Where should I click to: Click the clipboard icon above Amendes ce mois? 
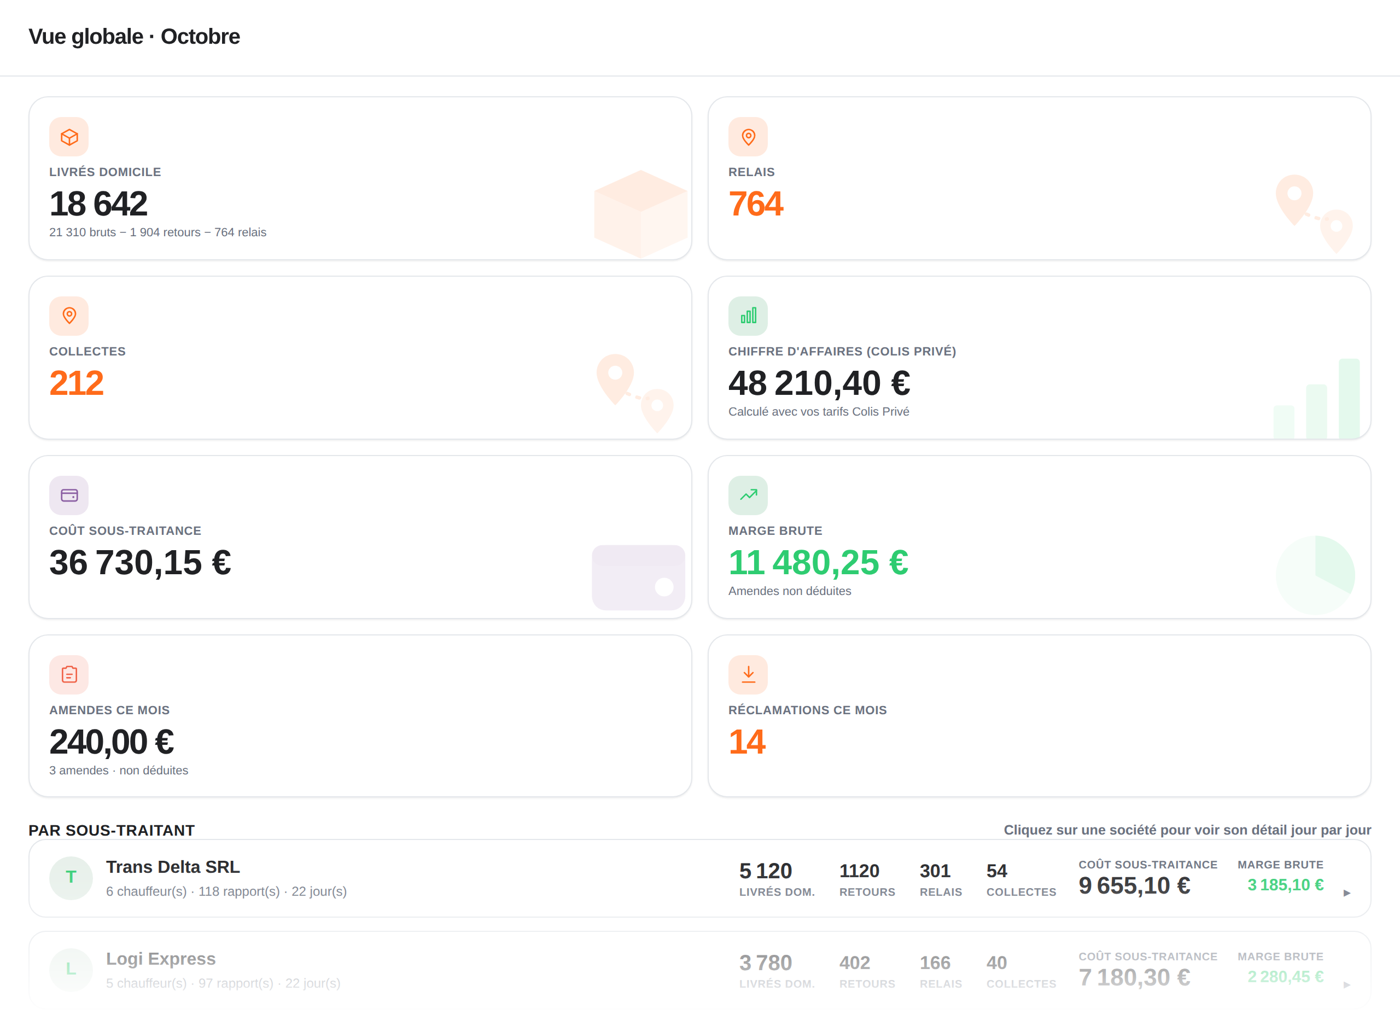pyautogui.click(x=69, y=675)
